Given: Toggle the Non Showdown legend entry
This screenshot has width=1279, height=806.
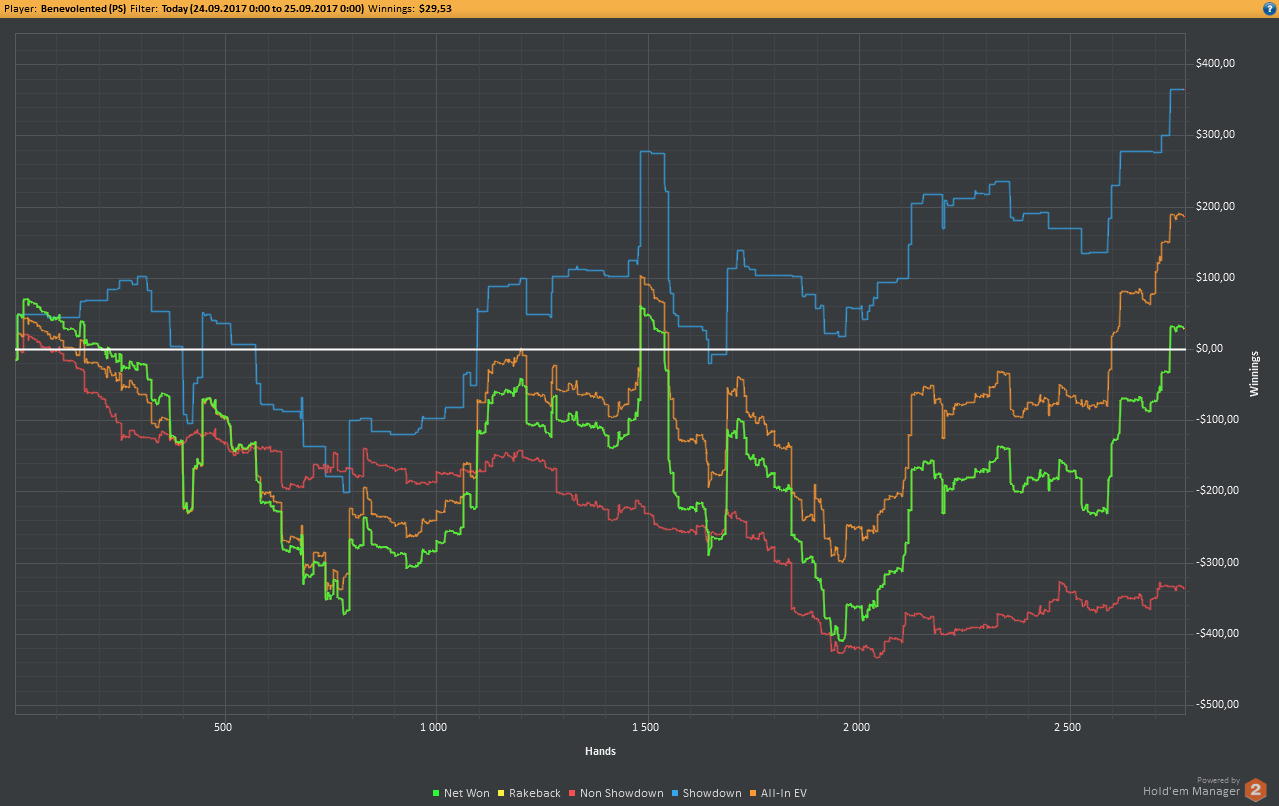Looking at the screenshot, I should click(x=616, y=793).
